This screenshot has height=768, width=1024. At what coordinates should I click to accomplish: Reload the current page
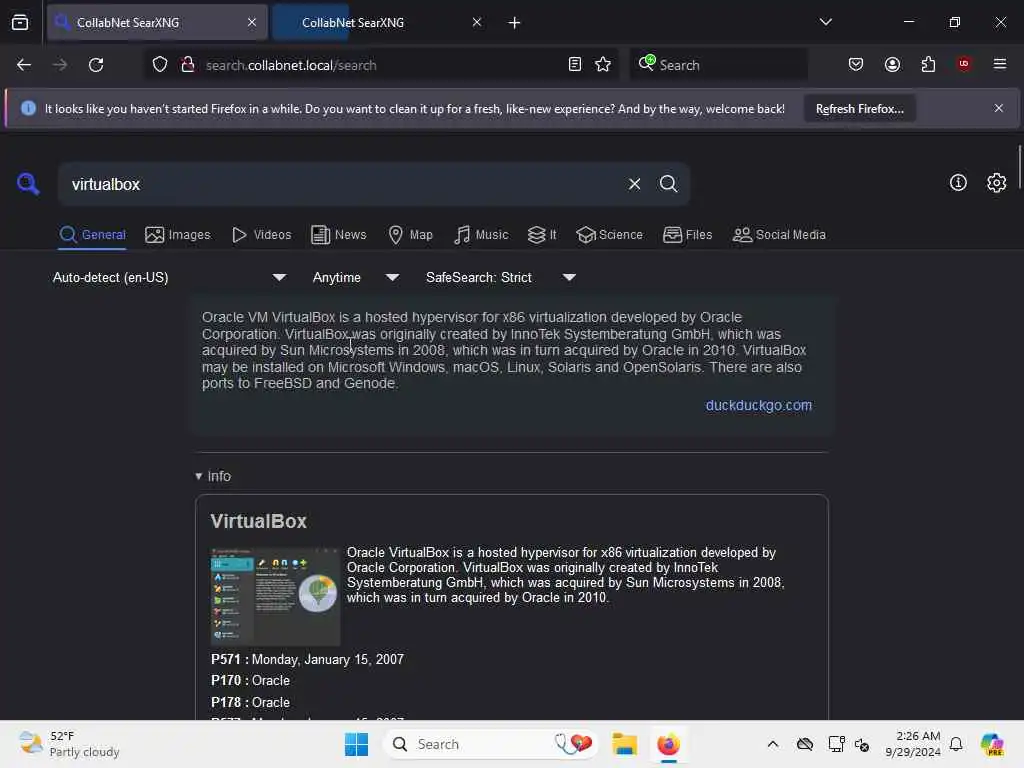click(96, 65)
